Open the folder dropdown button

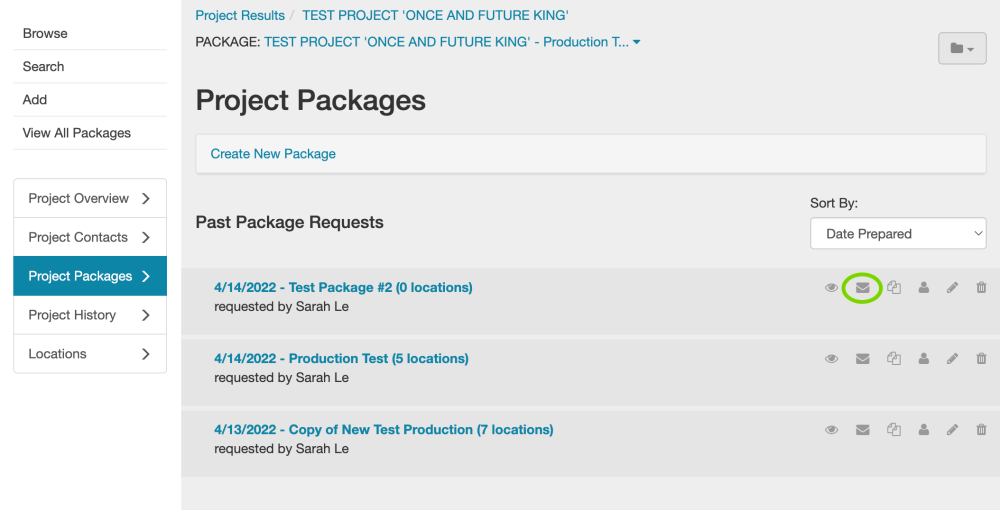(x=962, y=48)
